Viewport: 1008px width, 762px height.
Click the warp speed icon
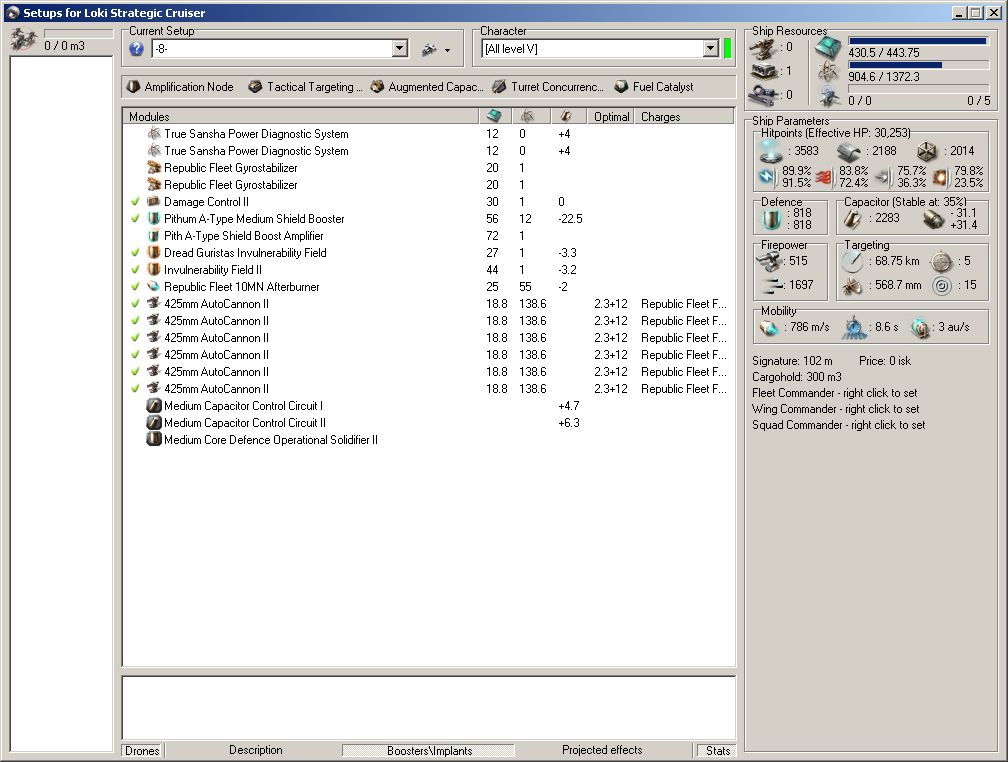tap(921, 327)
